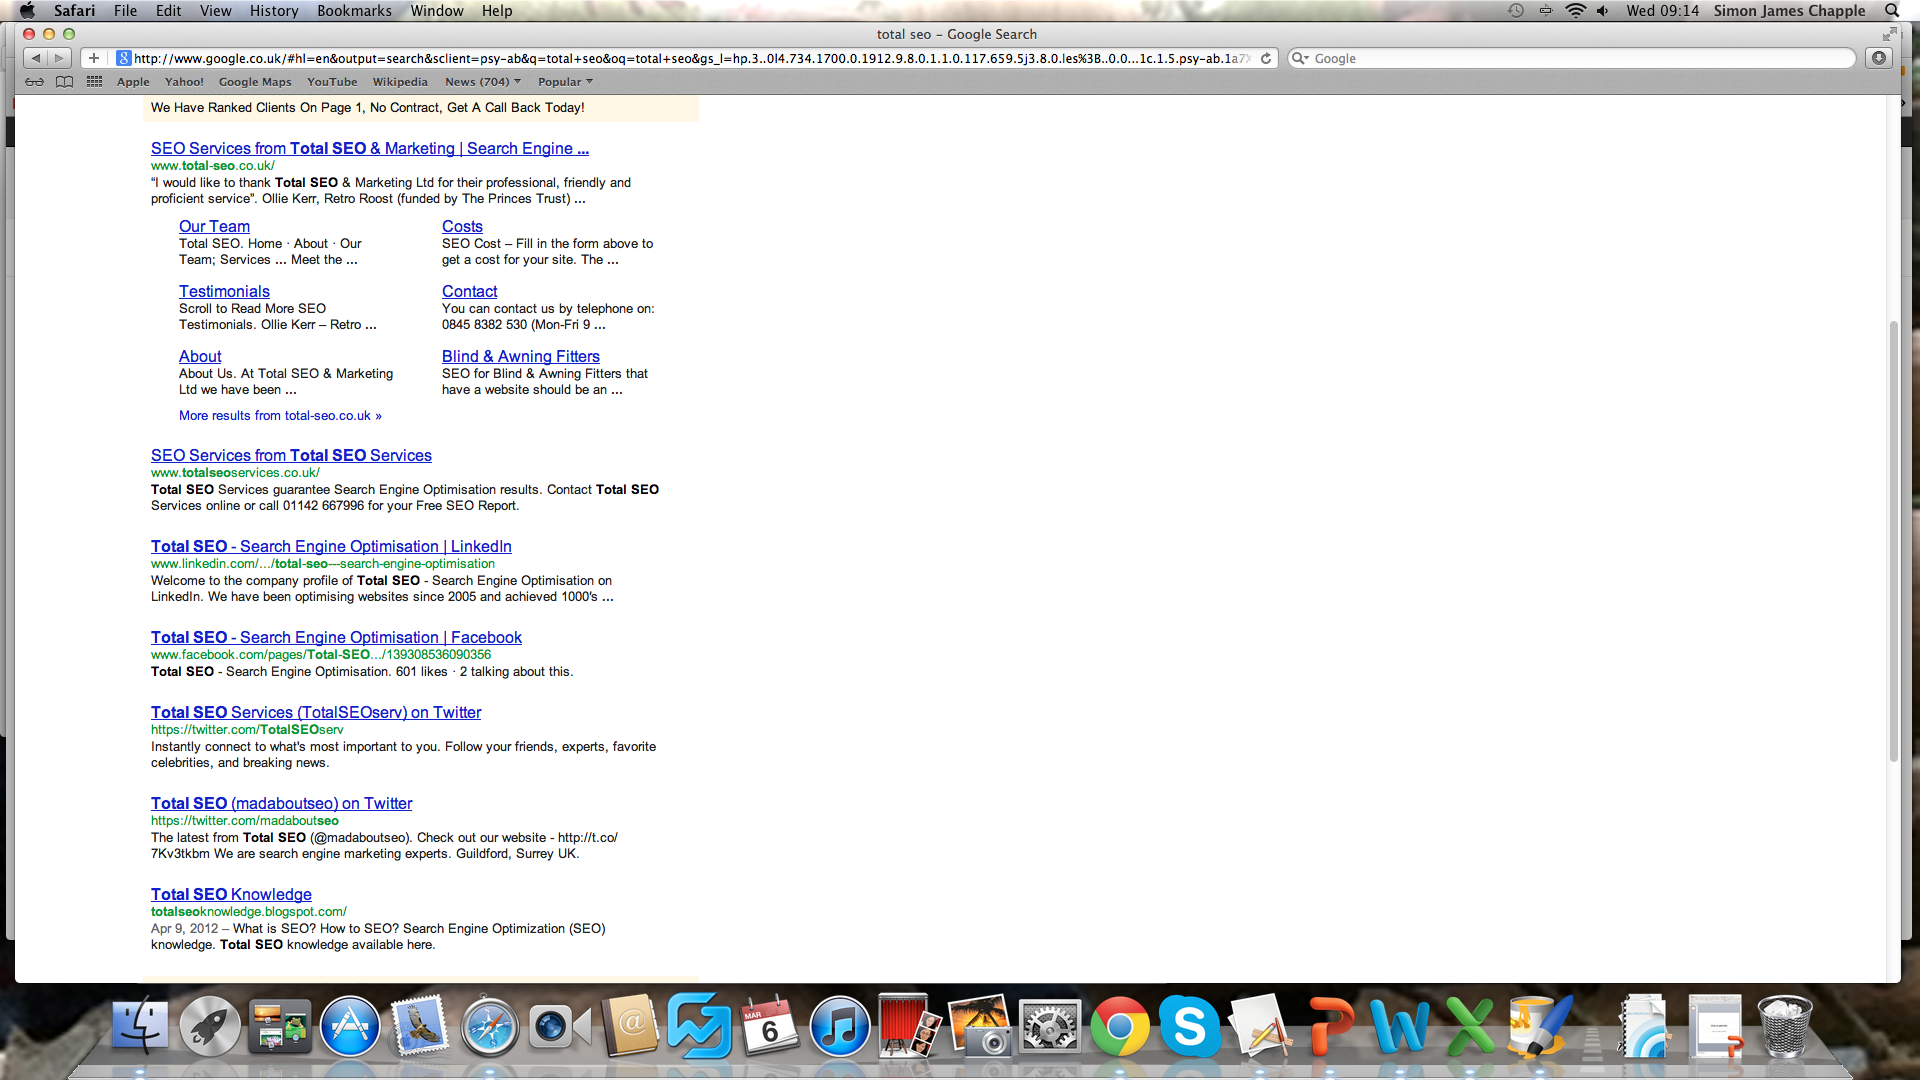
Task: Open the 'Costs' sitelink
Action: click(462, 226)
